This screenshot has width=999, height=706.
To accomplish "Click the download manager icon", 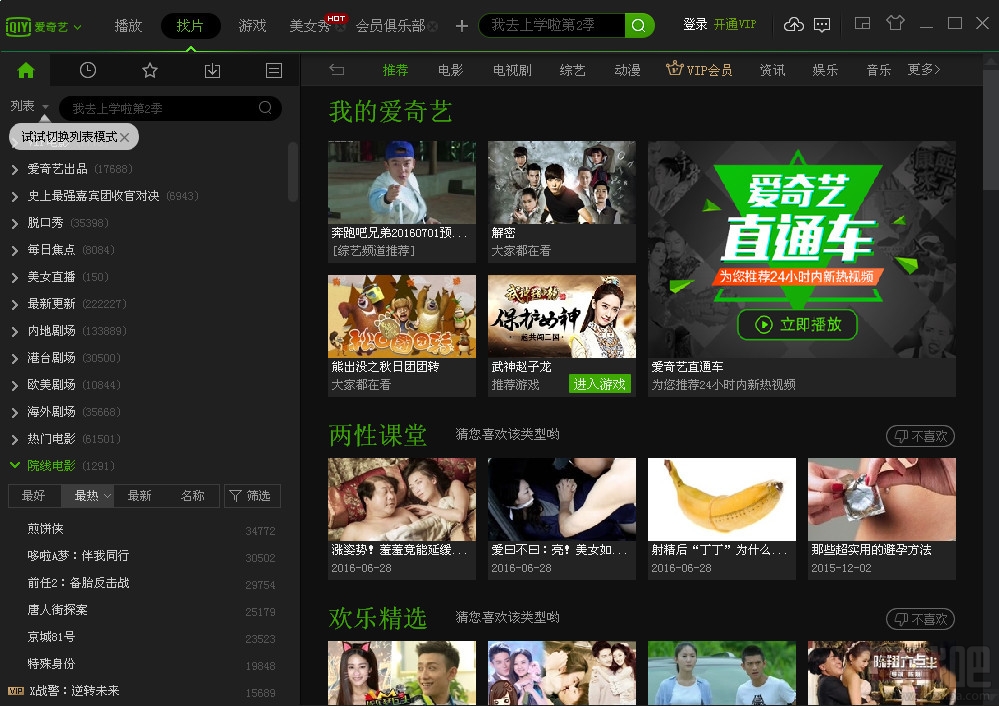I will tap(211, 70).
